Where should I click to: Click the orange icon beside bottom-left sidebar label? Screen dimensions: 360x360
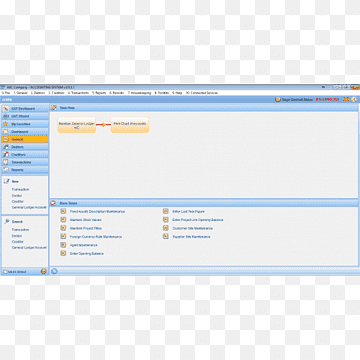click(44, 272)
